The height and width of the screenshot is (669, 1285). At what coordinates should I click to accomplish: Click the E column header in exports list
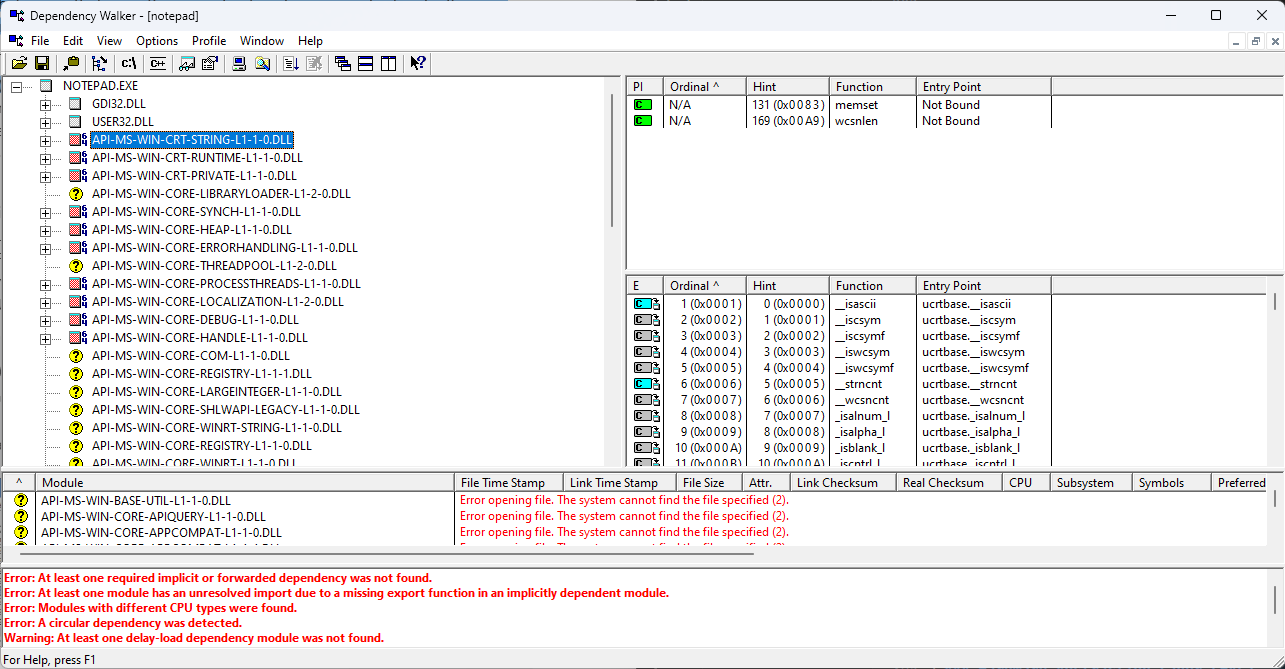coord(645,286)
